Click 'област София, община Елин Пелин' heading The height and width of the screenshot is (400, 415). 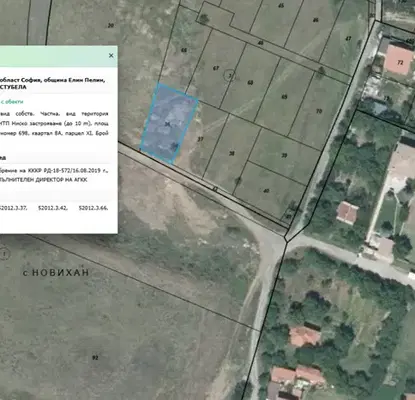52,80
